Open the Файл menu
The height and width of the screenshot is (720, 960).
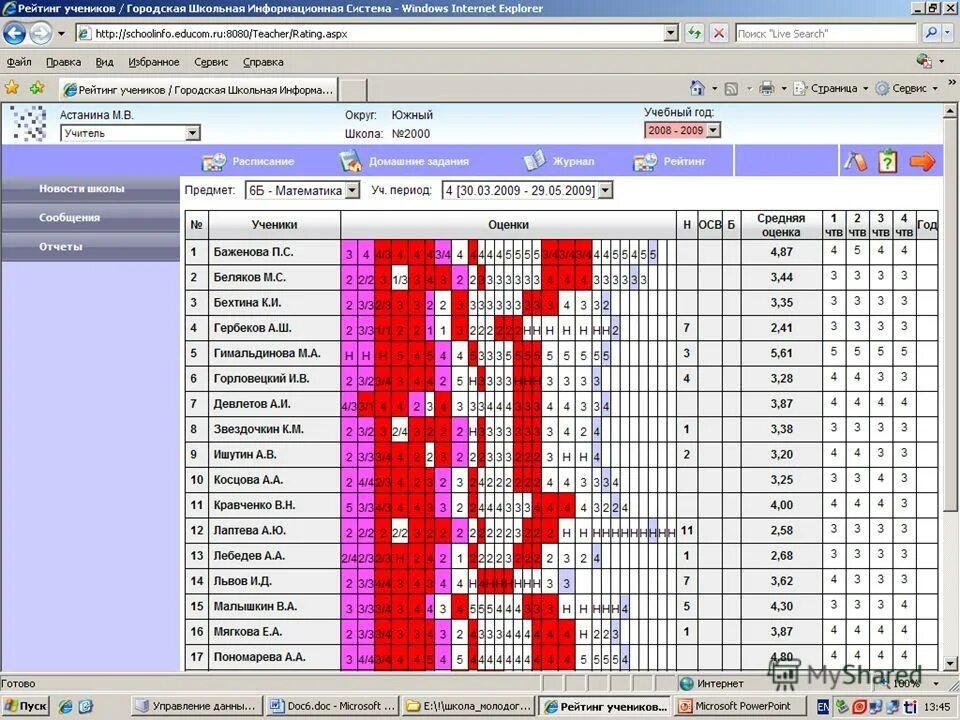click(19, 62)
